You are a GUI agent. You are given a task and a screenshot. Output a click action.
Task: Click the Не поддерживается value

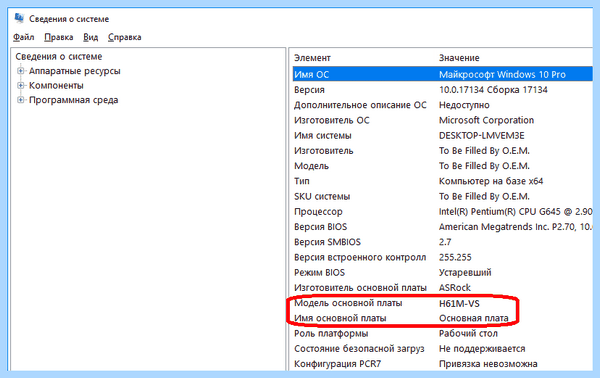(x=482, y=349)
